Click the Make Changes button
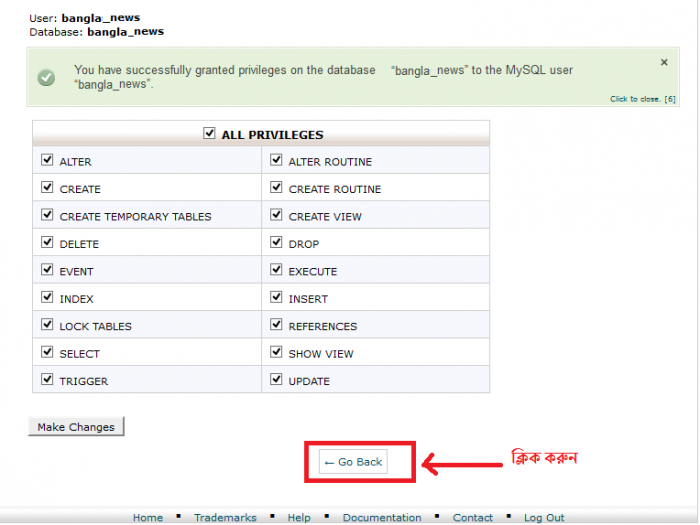This screenshot has width=700, height=525. click(76, 427)
